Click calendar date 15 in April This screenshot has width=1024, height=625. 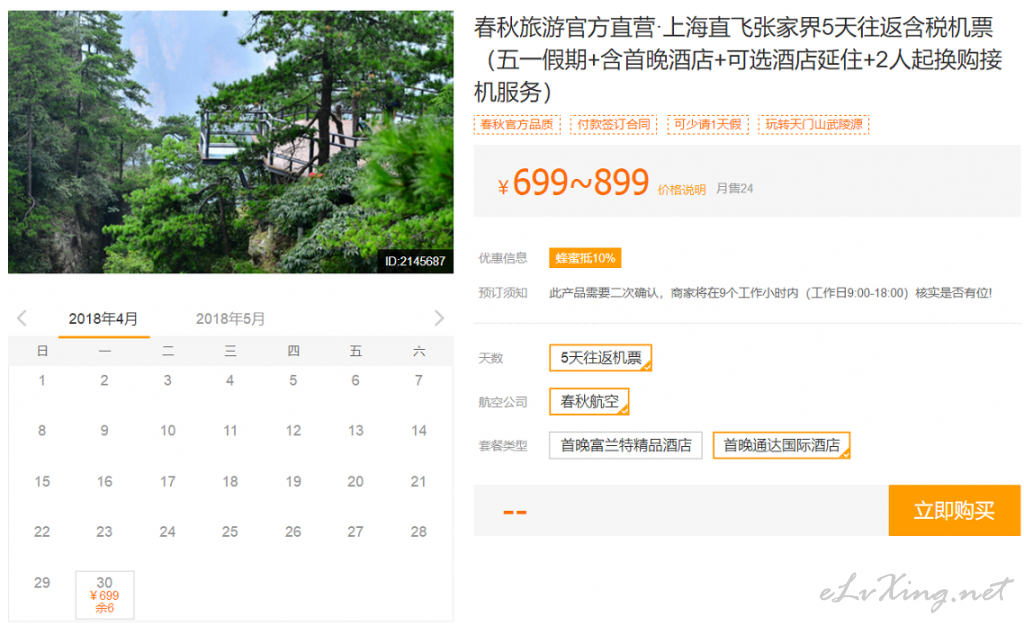42,481
